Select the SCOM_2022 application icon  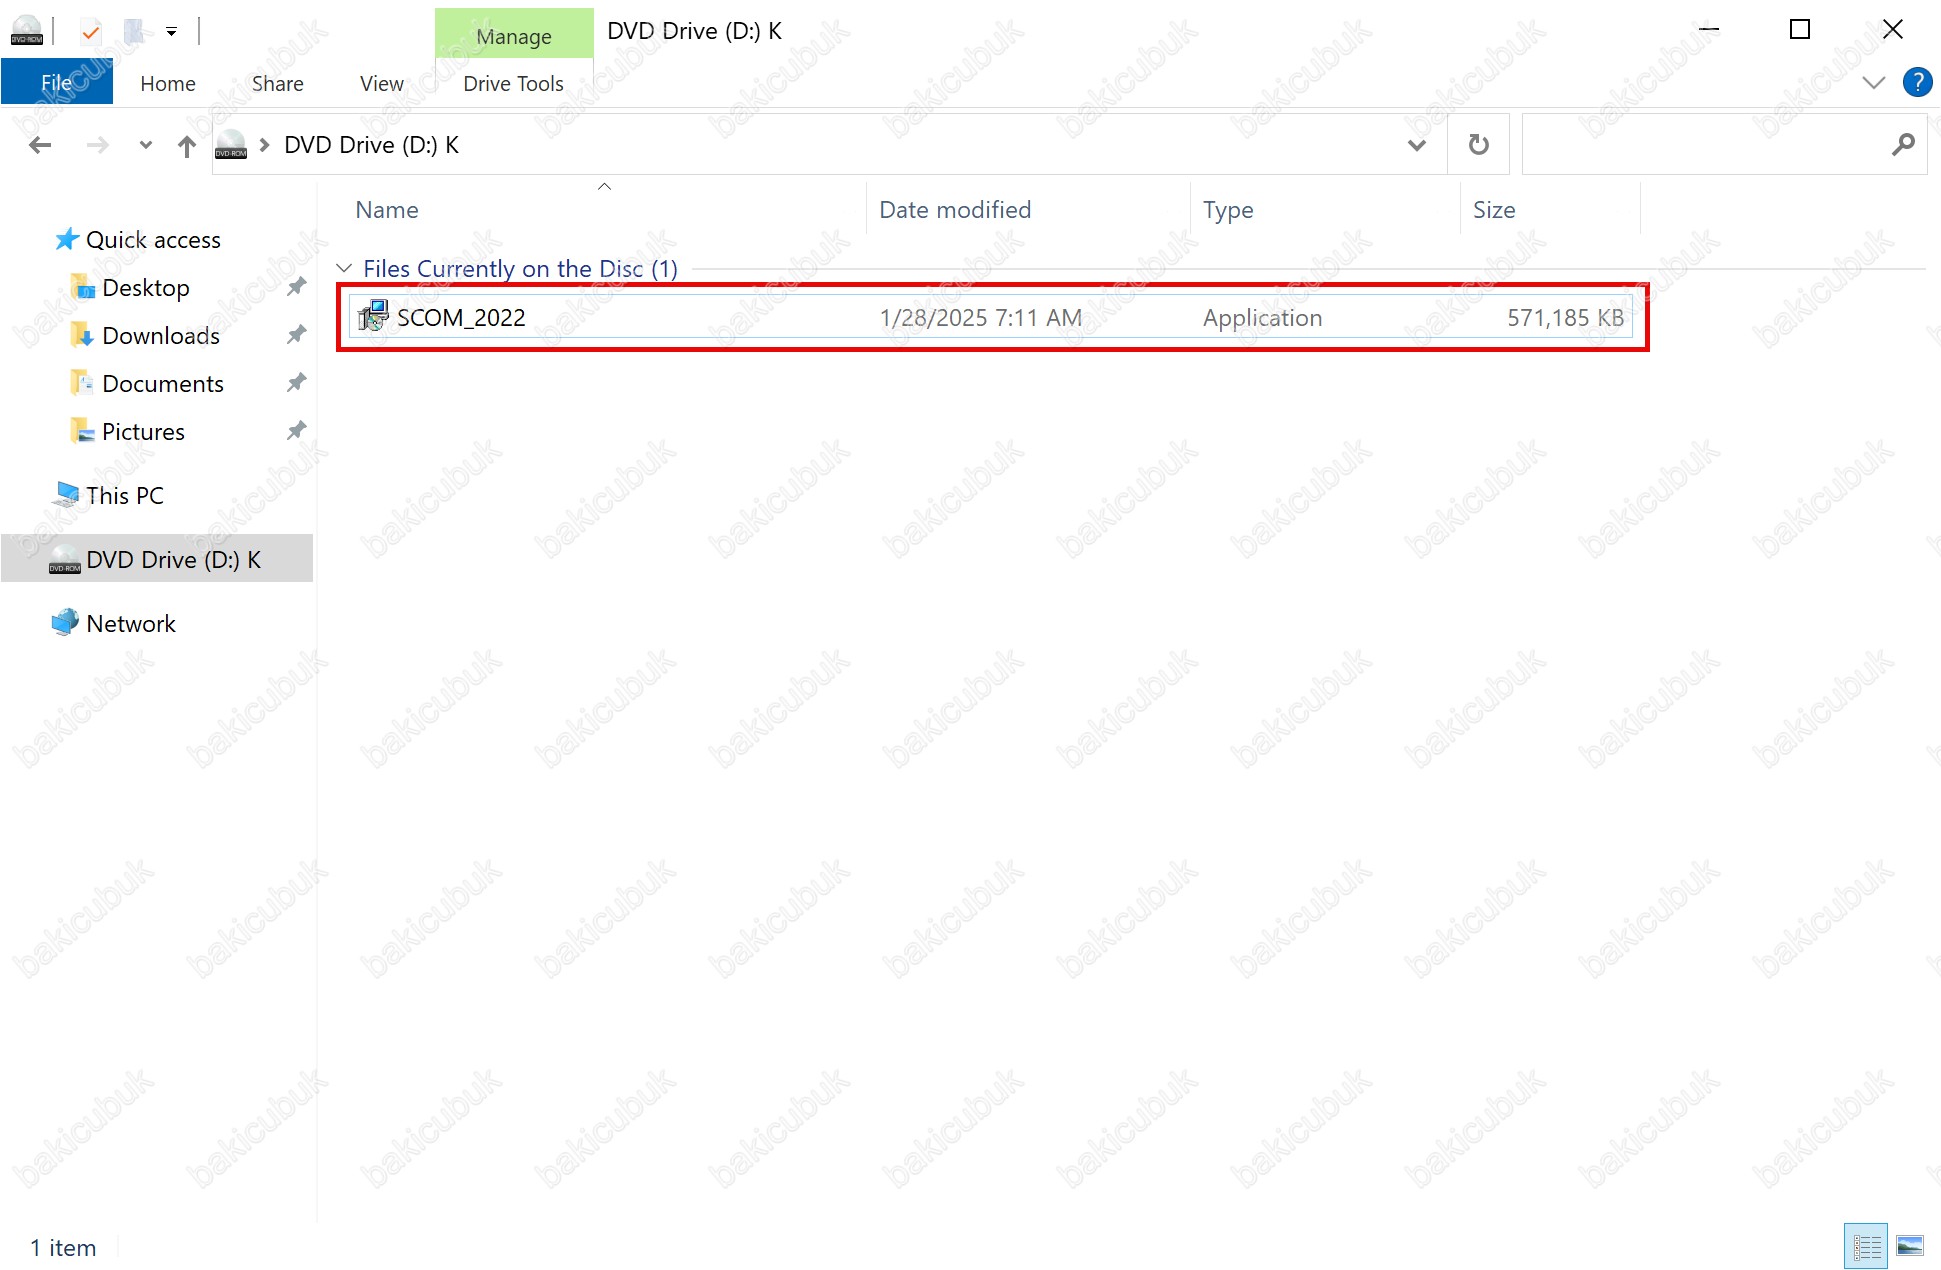point(373,317)
